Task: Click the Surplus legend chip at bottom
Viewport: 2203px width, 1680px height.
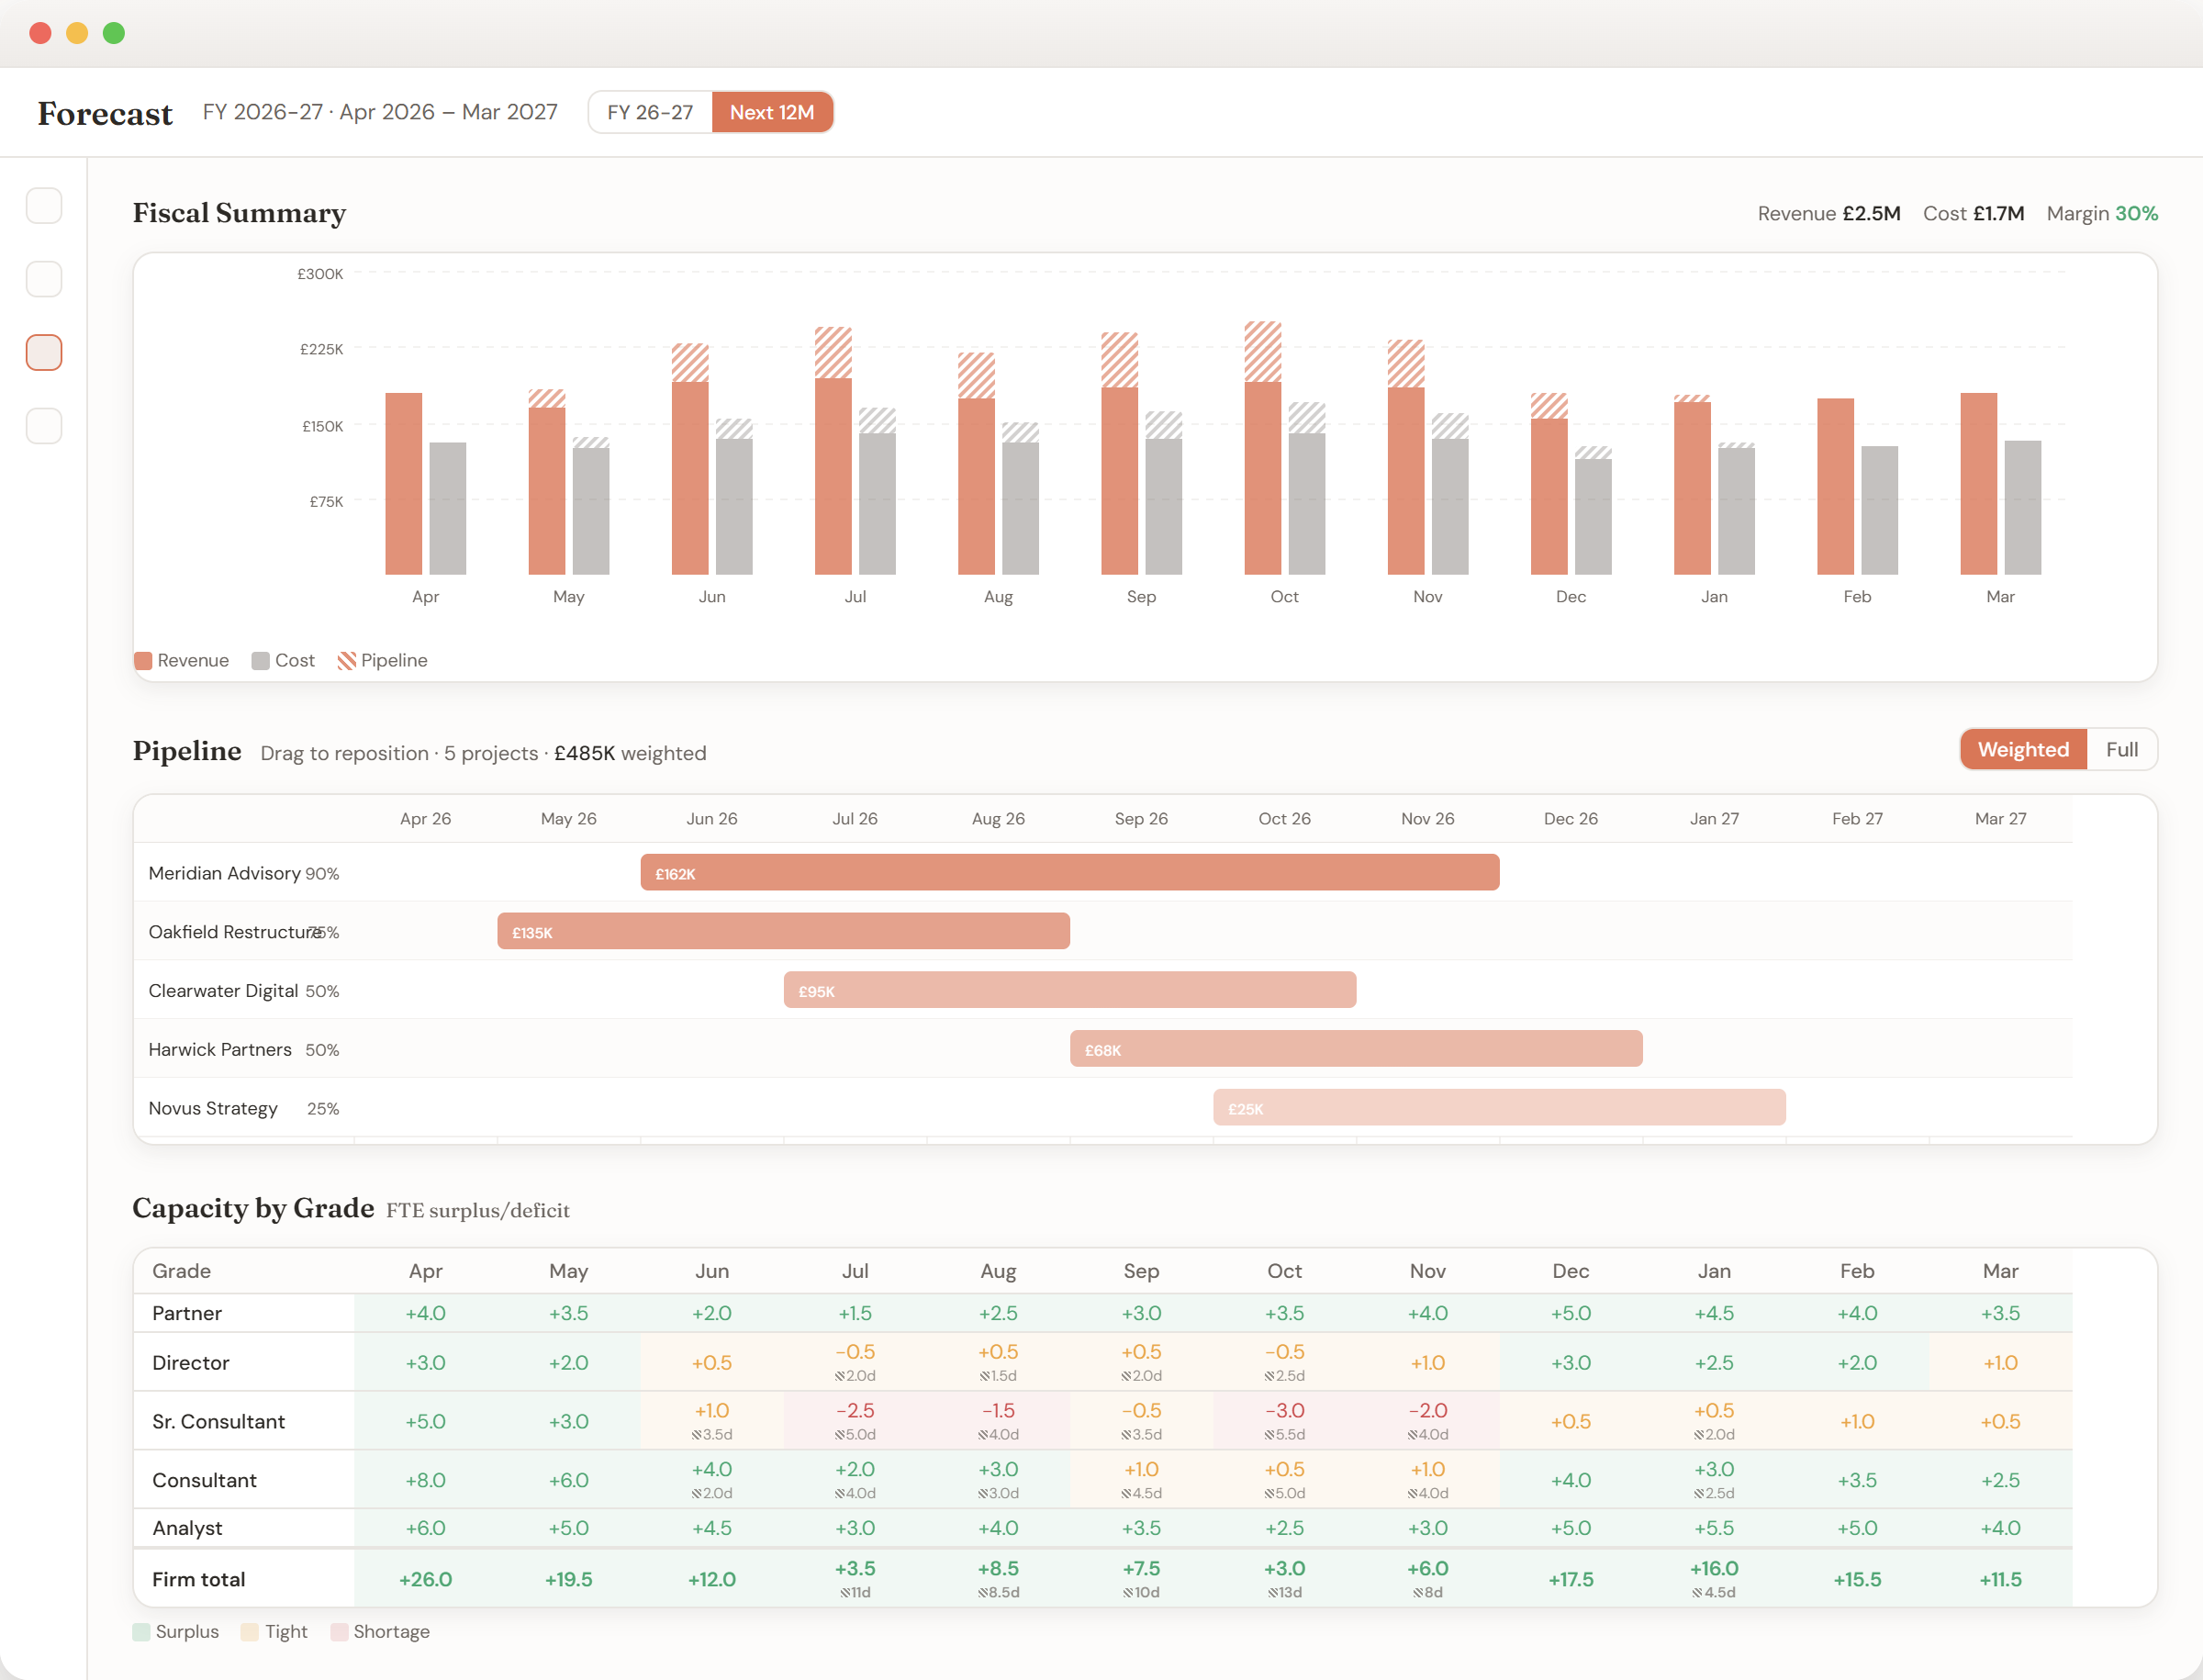Action: [x=141, y=1631]
